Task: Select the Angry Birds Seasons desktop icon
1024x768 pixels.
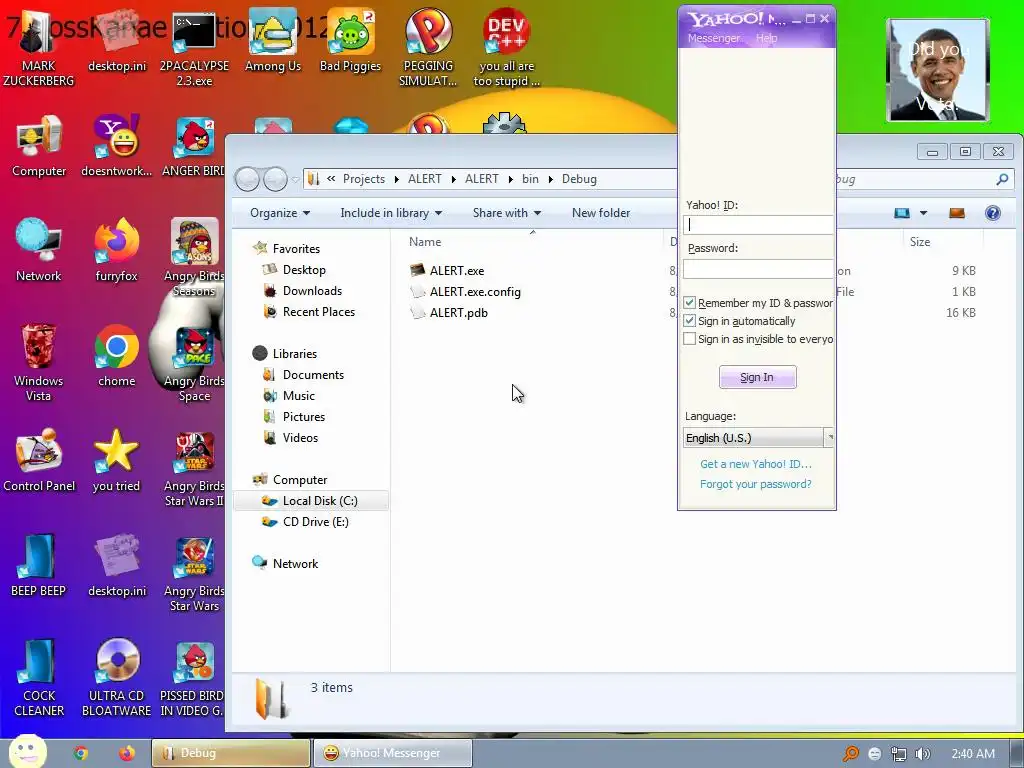Action: pos(194,258)
